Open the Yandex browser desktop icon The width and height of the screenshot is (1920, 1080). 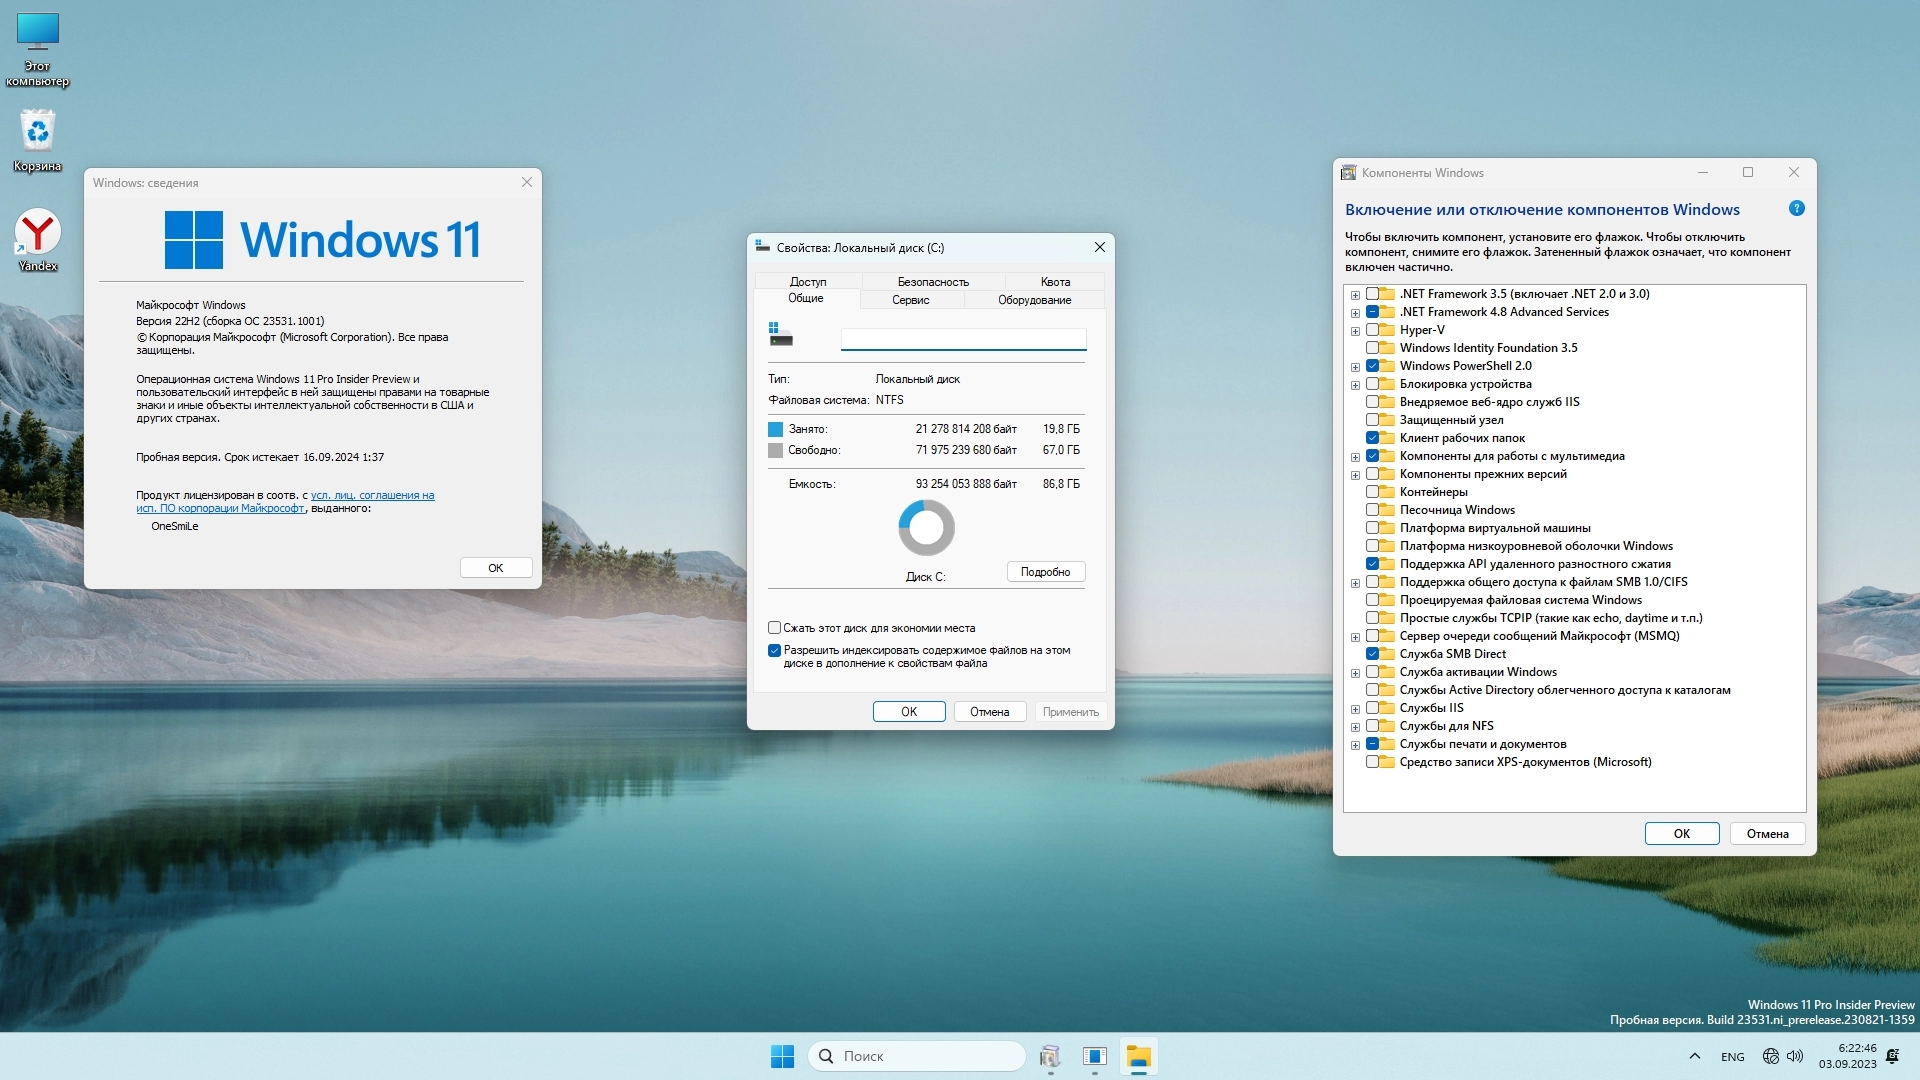coord(38,233)
